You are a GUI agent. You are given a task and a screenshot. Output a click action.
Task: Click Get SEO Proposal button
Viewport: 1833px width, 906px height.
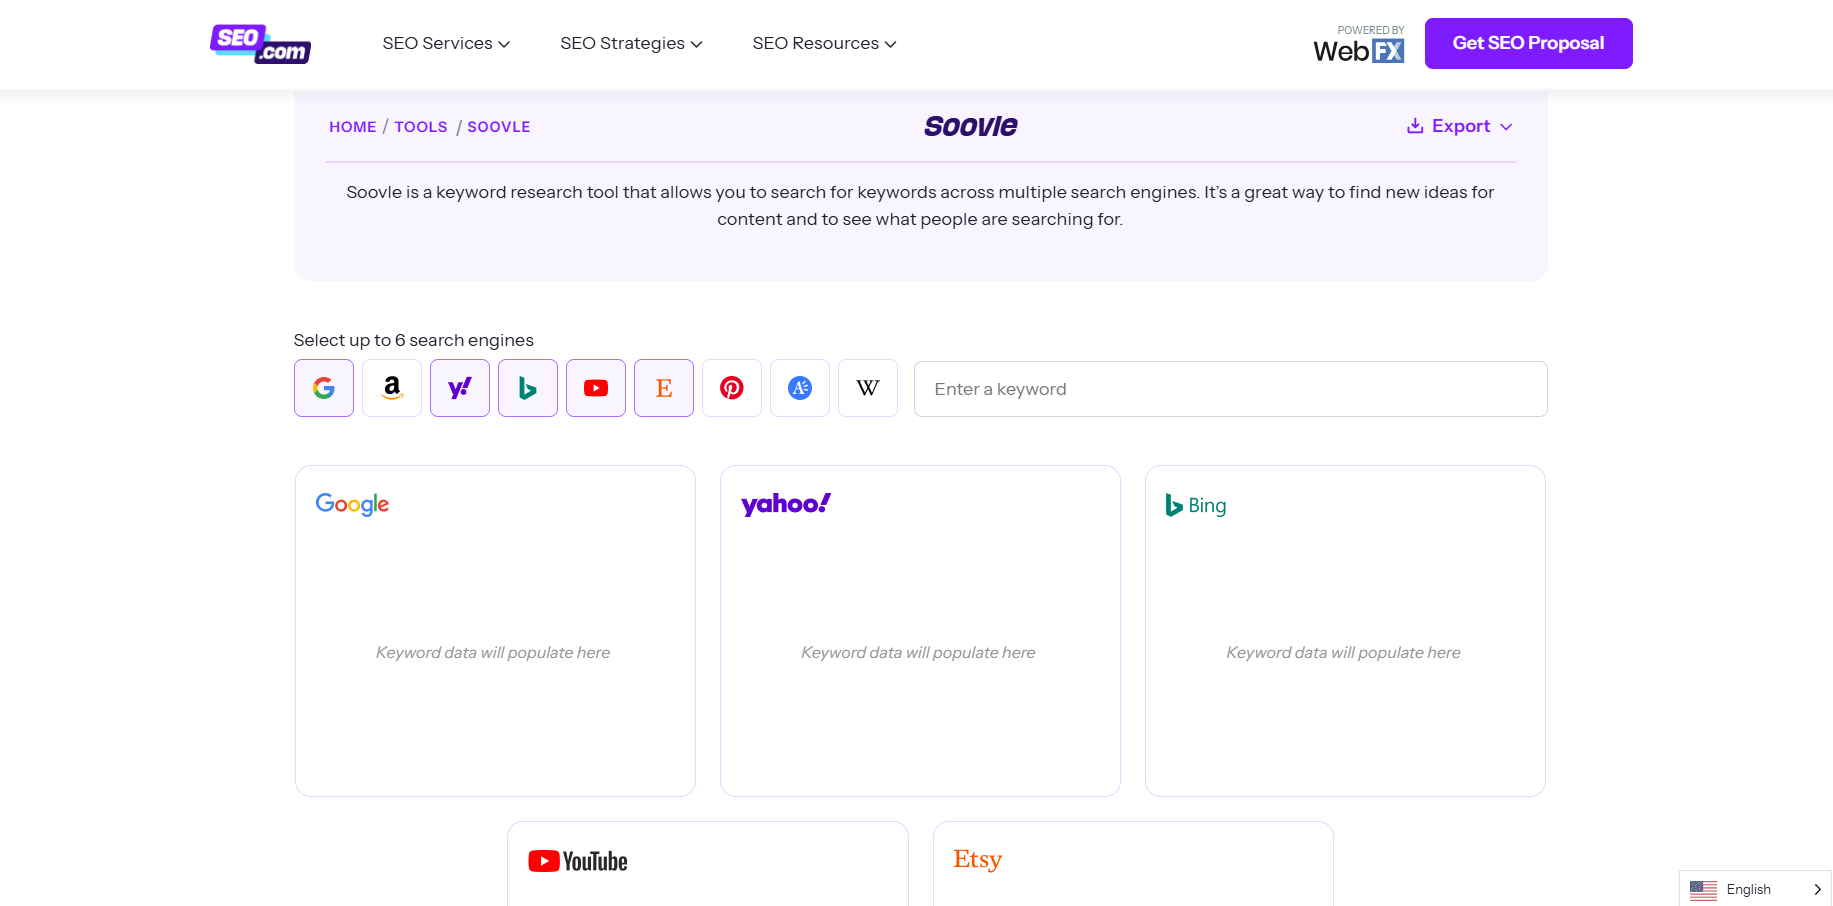pyautogui.click(x=1528, y=43)
